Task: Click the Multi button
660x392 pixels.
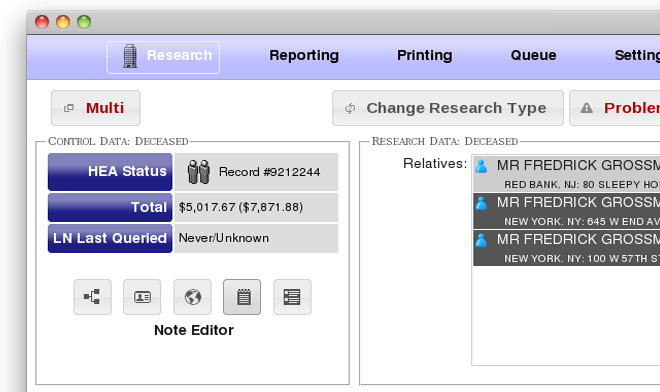Action: click(x=96, y=108)
